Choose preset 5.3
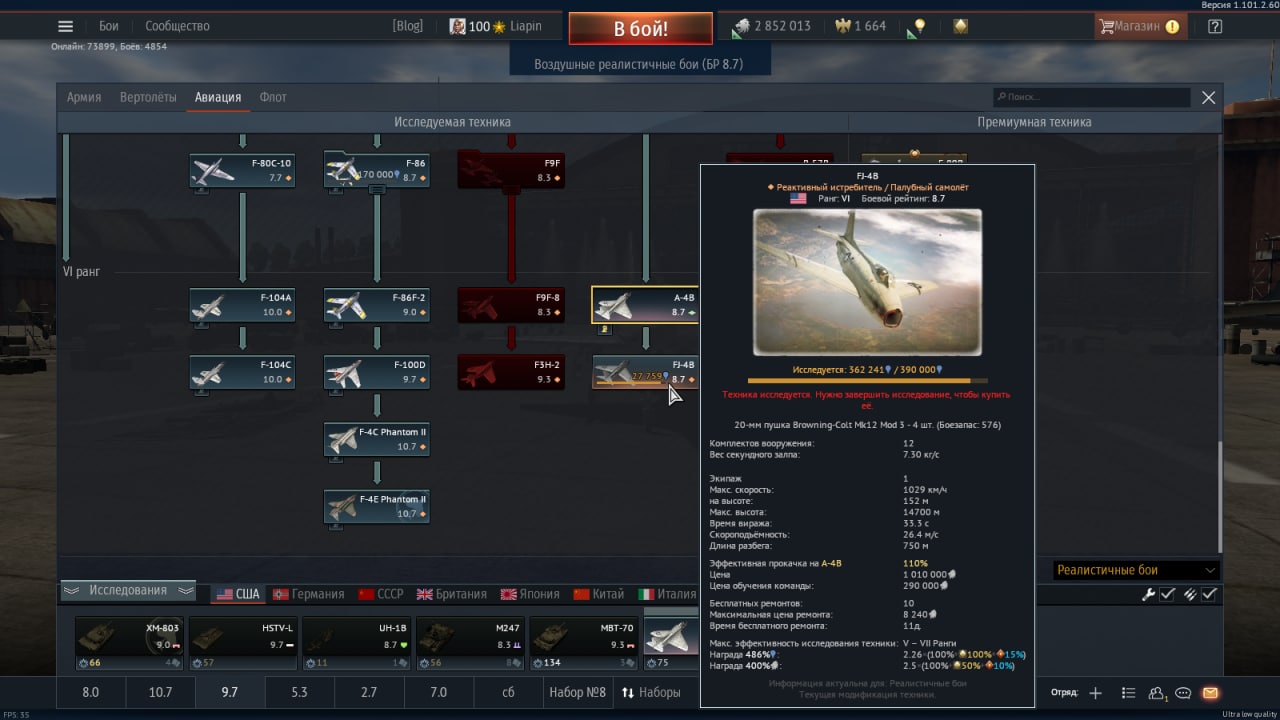 click(x=299, y=692)
